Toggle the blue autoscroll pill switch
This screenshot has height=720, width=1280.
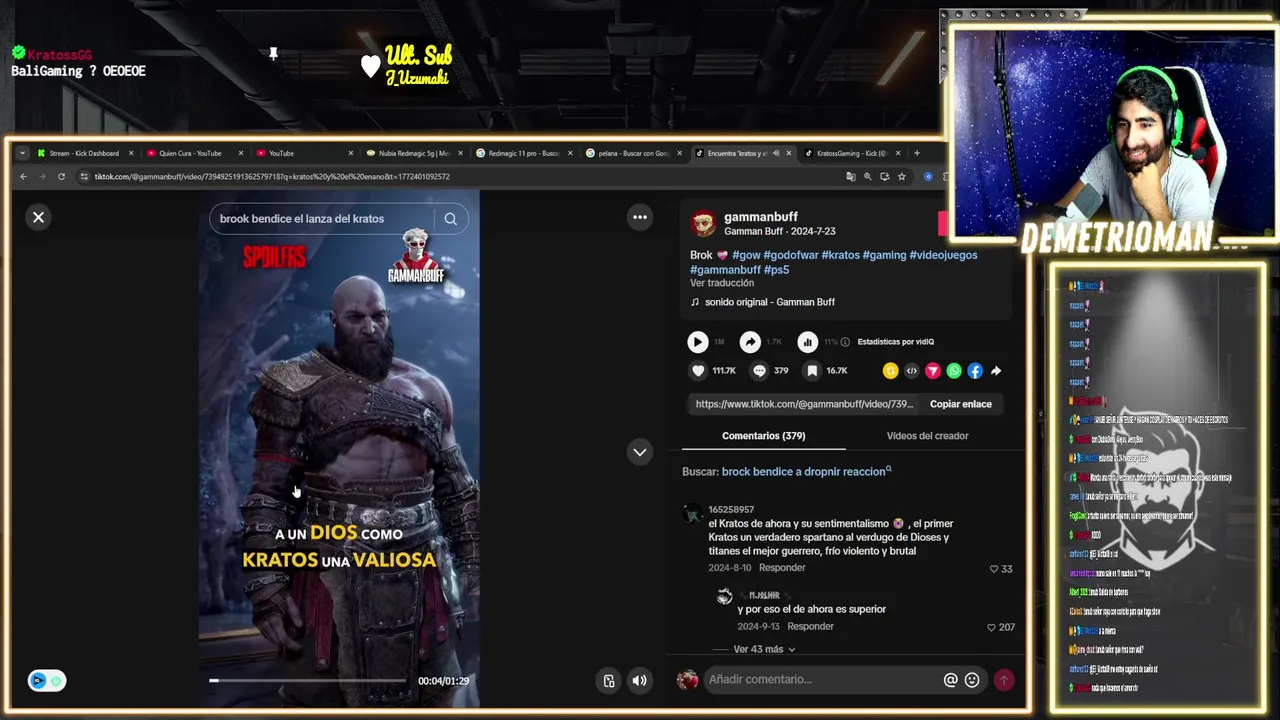(x=47, y=681)
